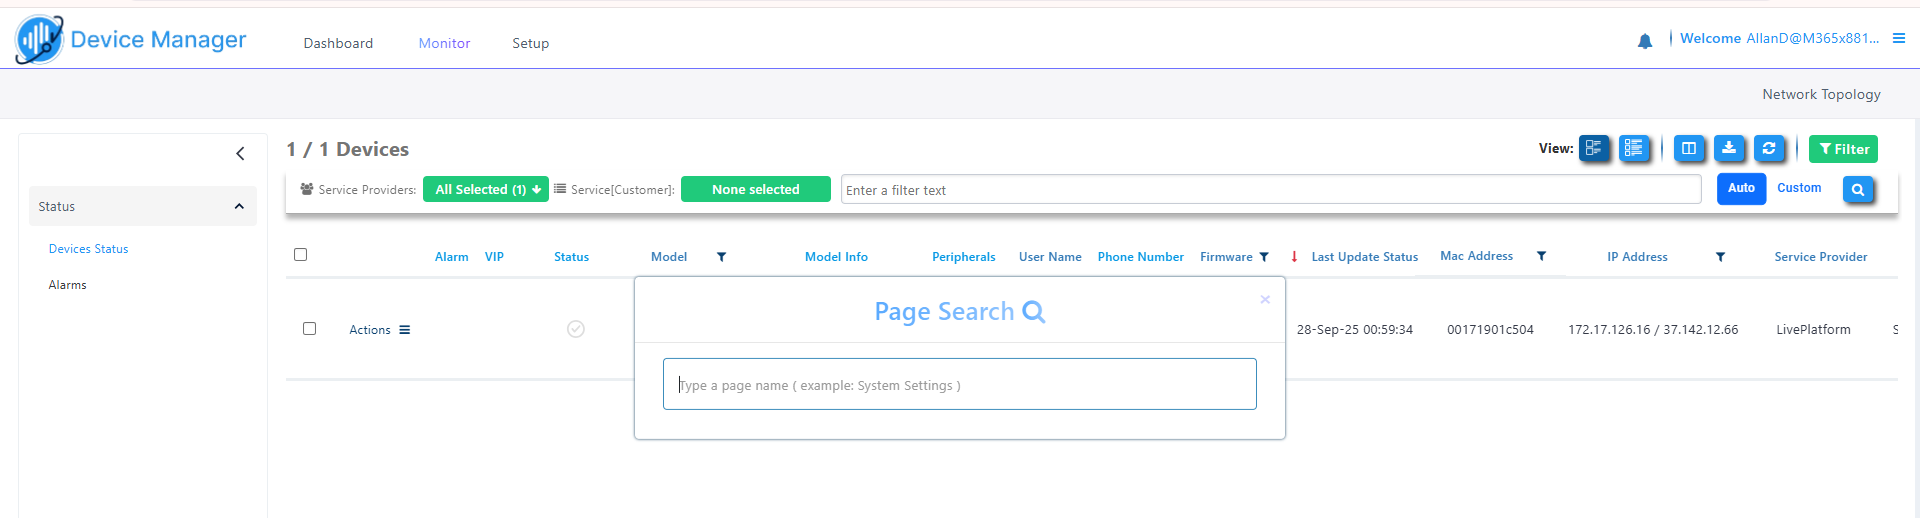Open the Setup menu

[x=530, y=43]
